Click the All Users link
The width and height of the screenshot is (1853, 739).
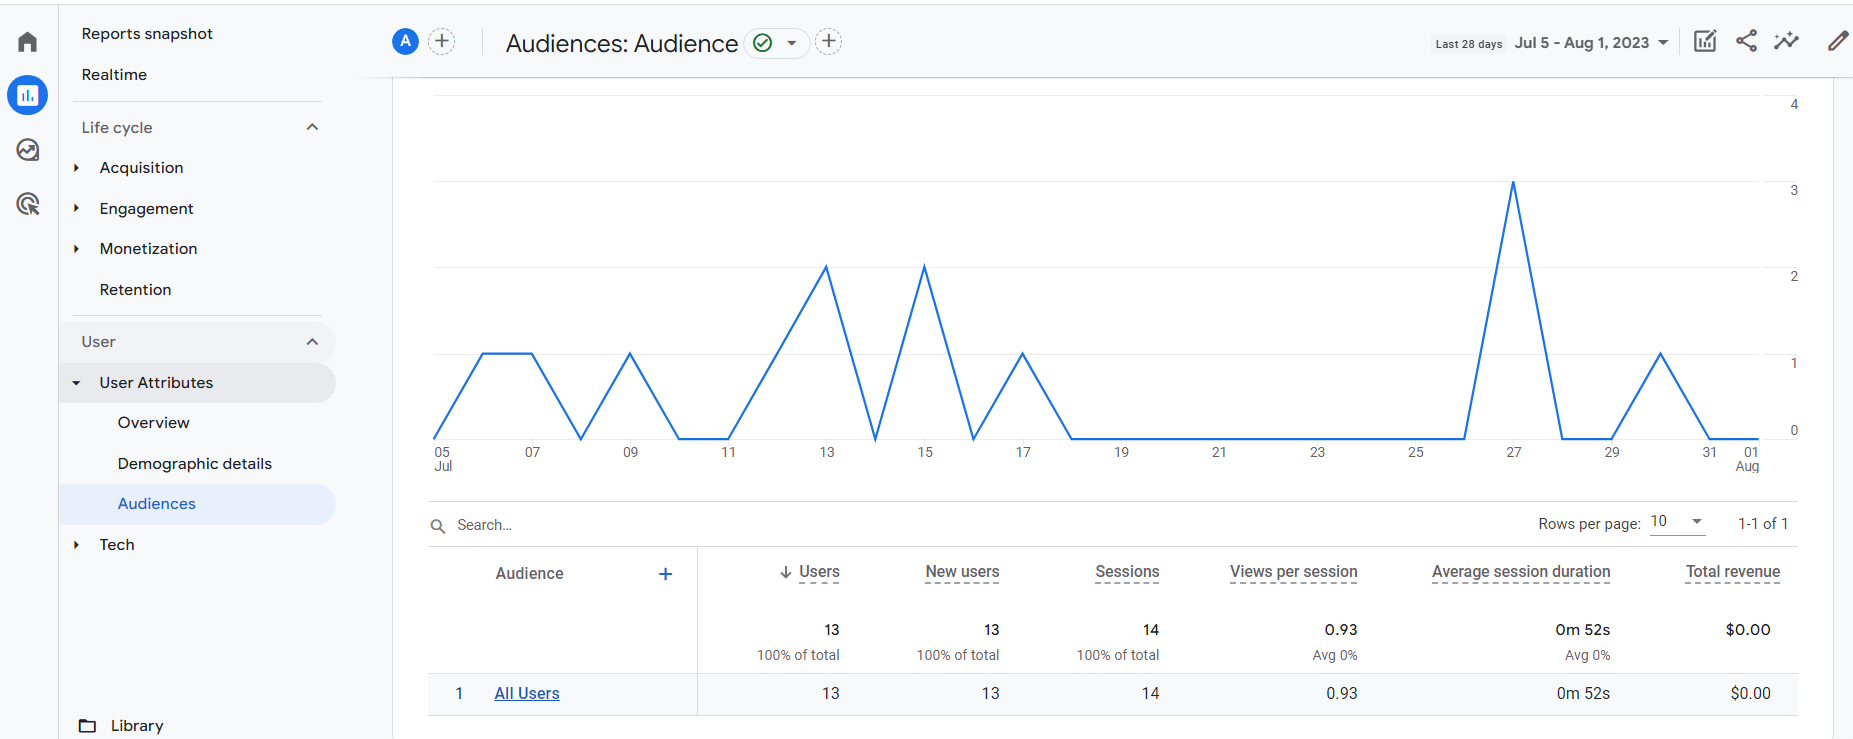click(x=526, y=694)
